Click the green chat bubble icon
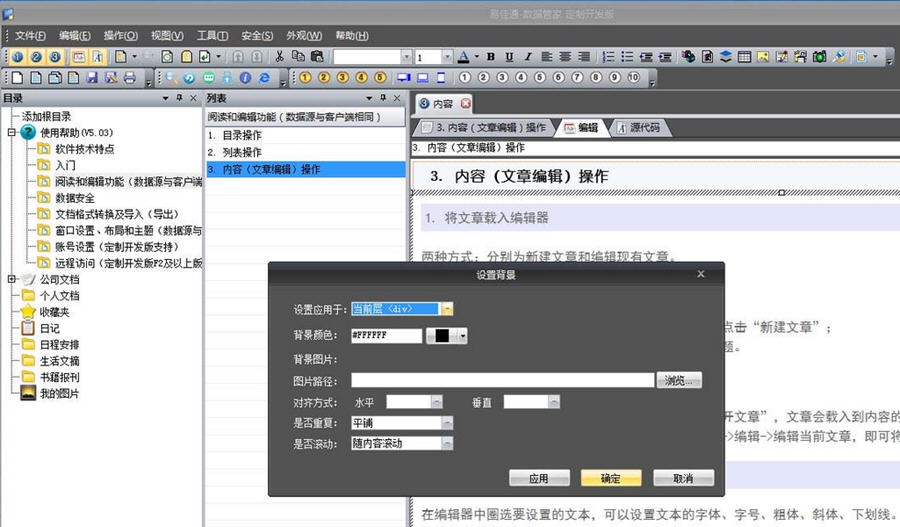Screen dimensions: 900x527 click(x=208, y=78)
